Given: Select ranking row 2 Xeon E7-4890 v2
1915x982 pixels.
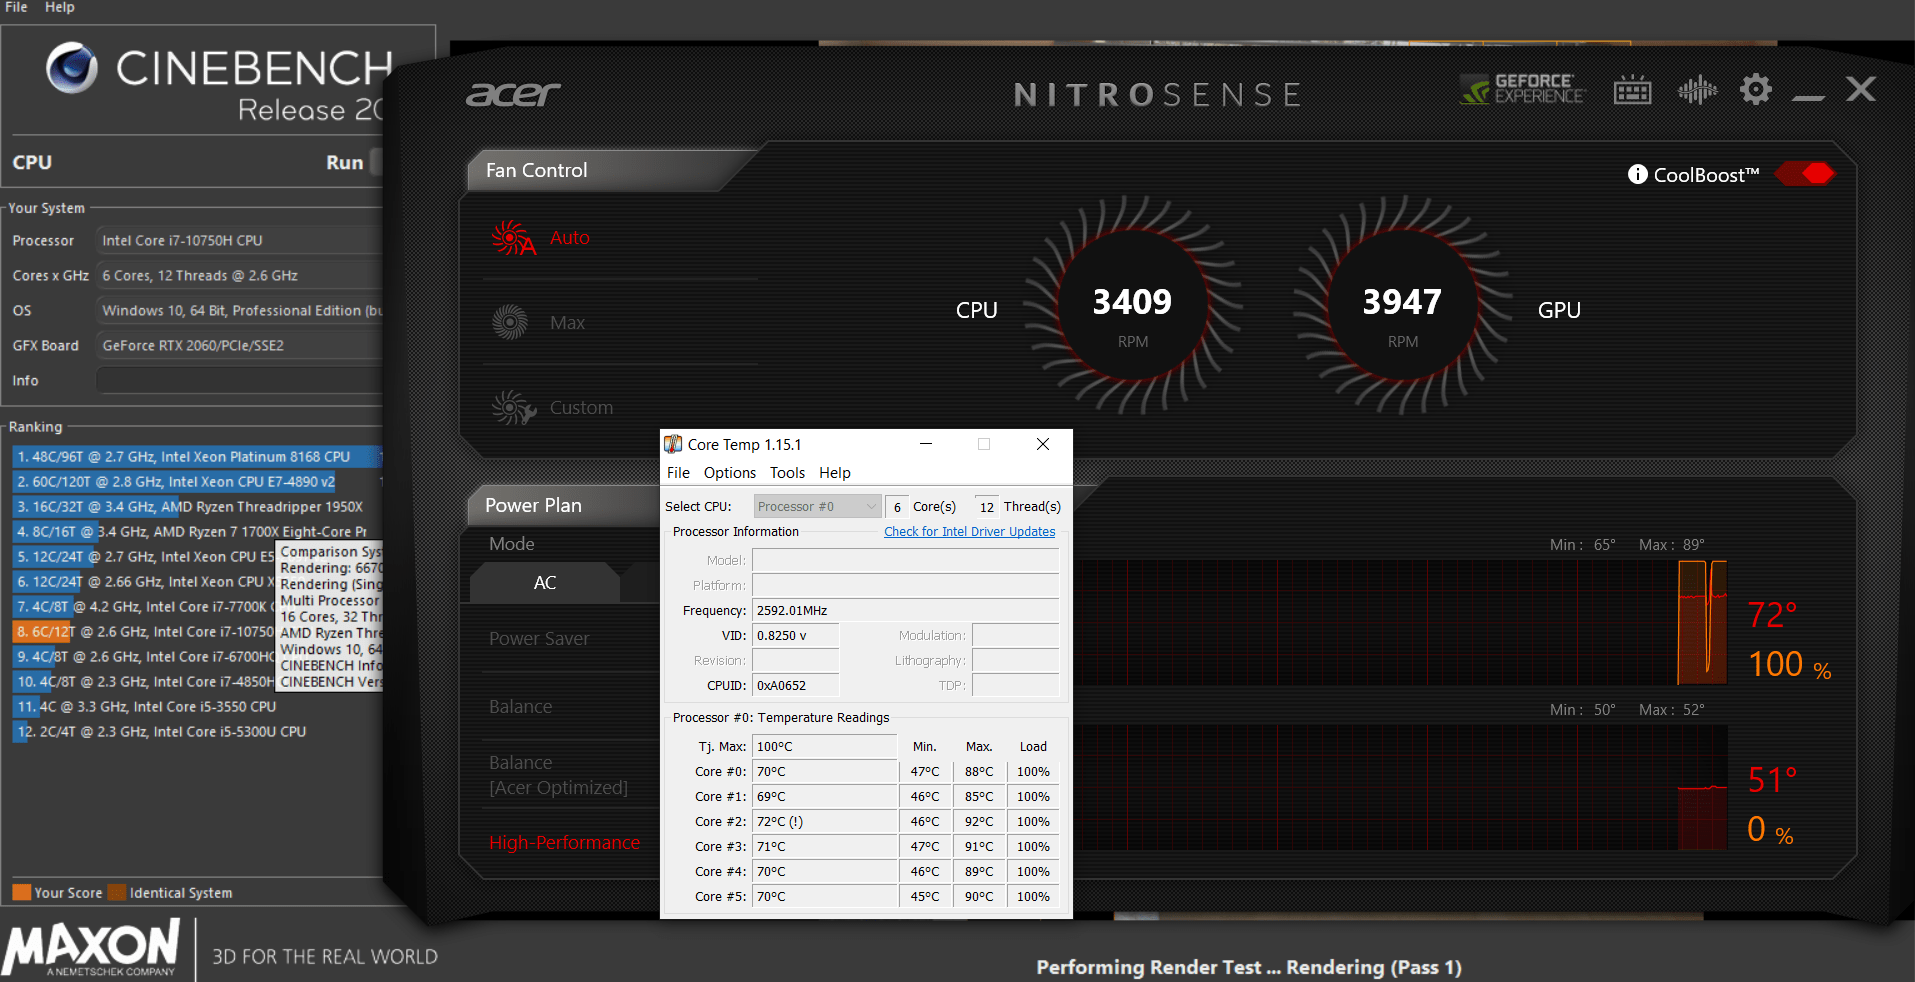Looking at the screenshot, I should [x=197, y=482].
